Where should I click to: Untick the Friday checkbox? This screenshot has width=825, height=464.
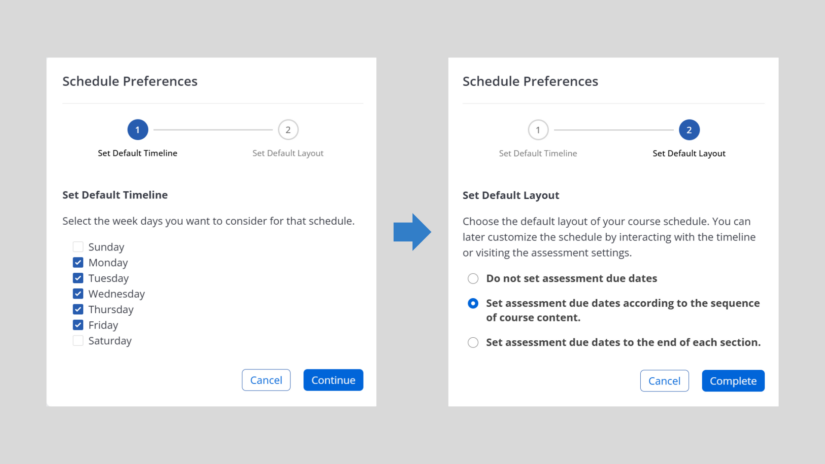click(x=78, y=325)
